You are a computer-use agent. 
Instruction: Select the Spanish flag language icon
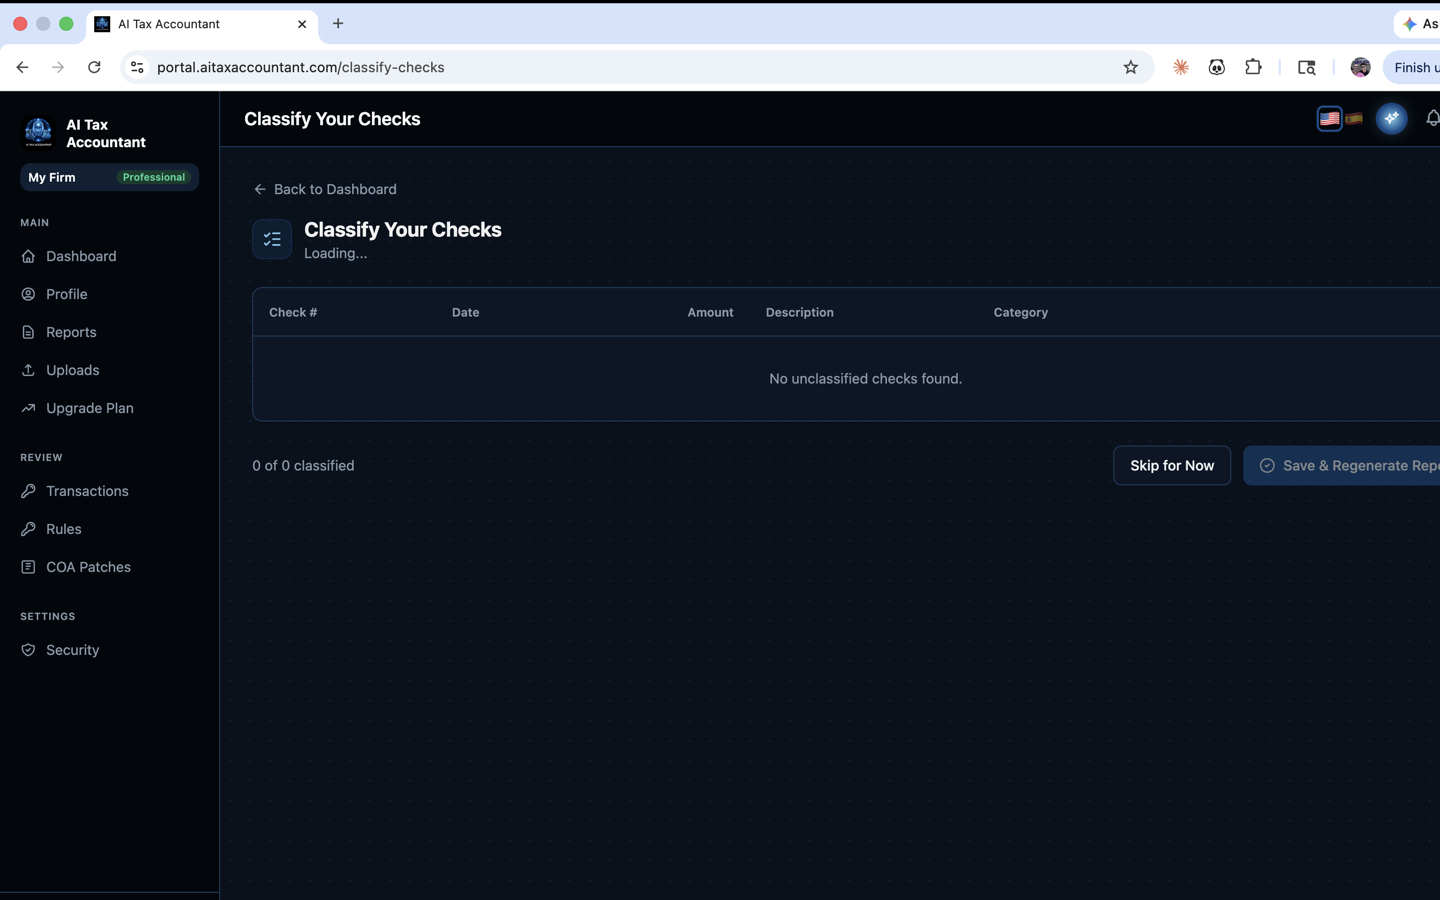point(1354,118)
